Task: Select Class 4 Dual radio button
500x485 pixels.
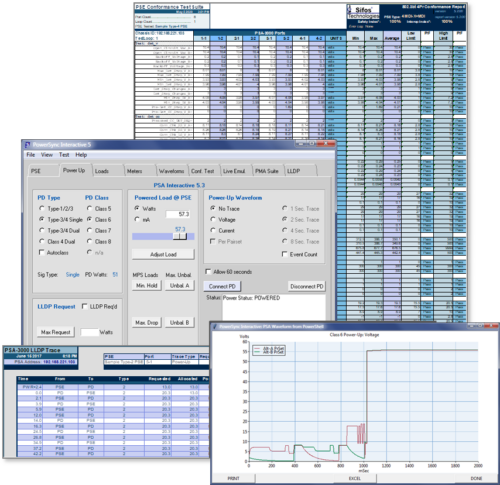Action: [42, 241]
